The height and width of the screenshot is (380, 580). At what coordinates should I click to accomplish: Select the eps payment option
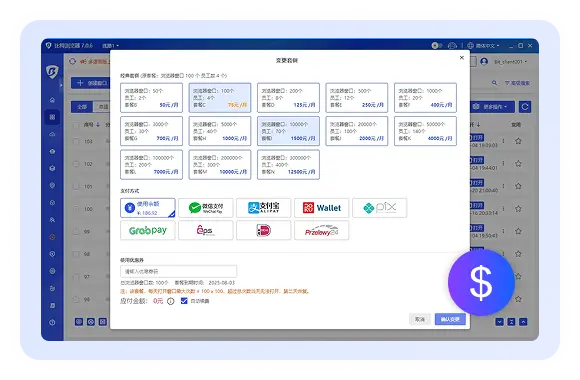click(x=206, y=231)
